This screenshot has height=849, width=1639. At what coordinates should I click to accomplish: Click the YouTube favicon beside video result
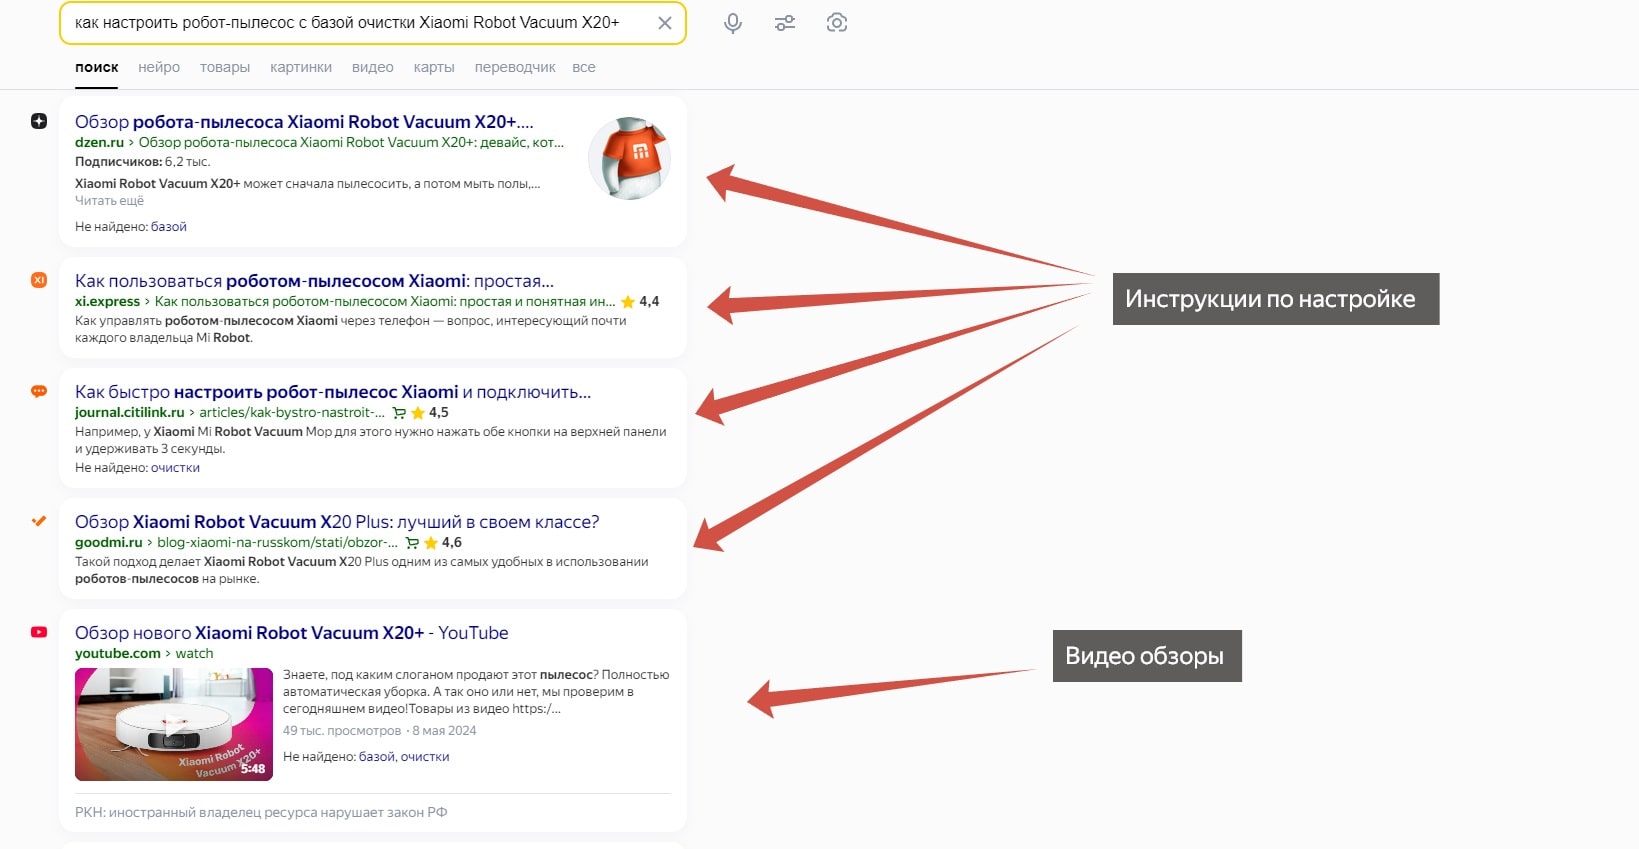point(39,632)
